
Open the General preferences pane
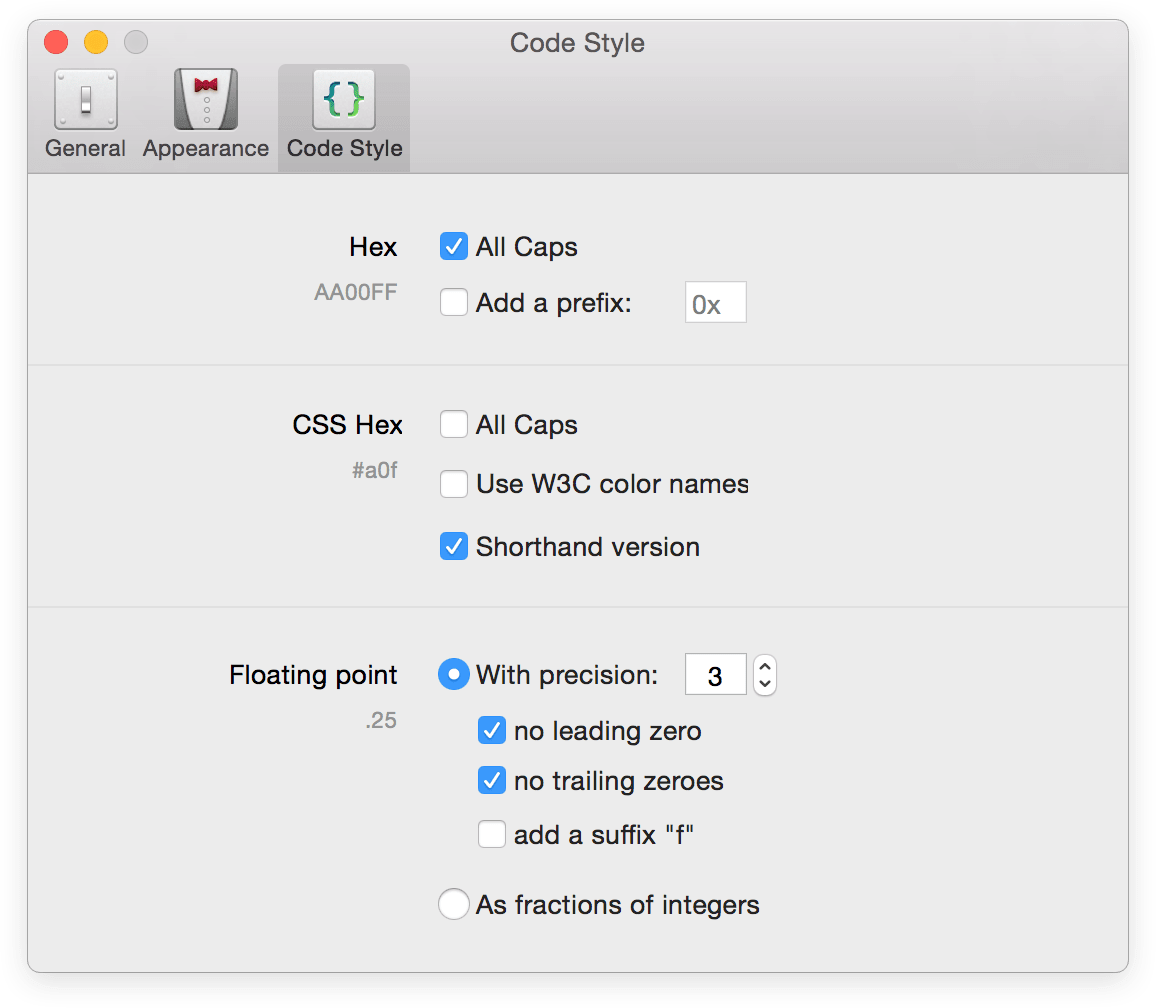click(86, 116)
